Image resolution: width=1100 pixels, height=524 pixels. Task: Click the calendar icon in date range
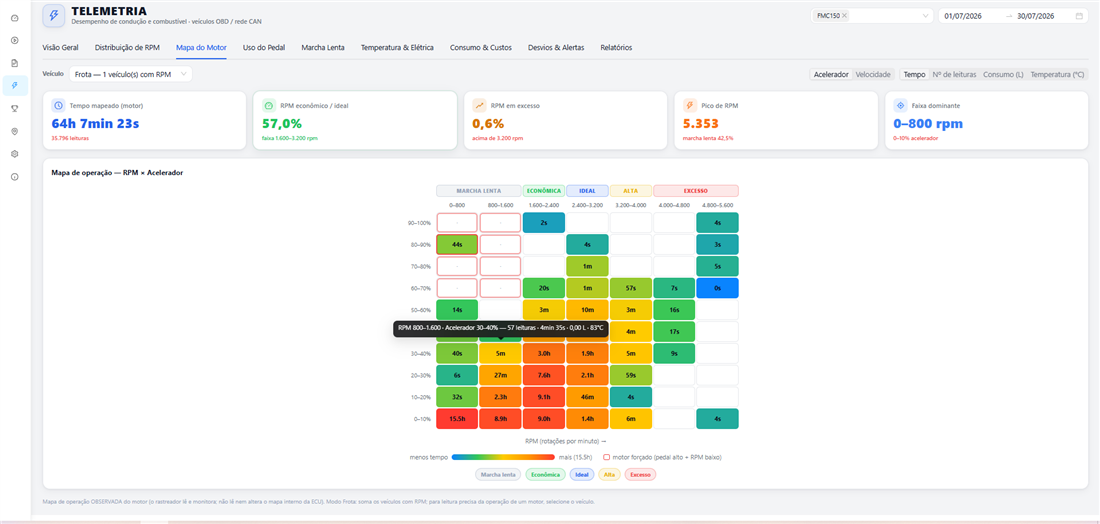[1079, 15]
